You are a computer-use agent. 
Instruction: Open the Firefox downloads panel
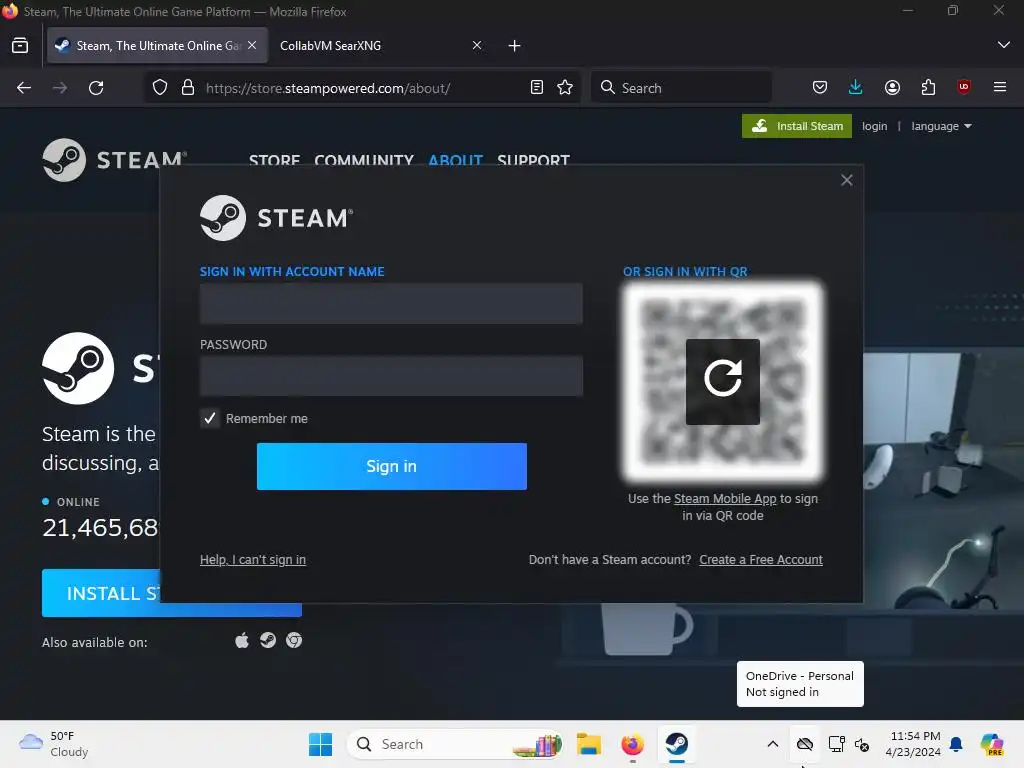point(856,88)
